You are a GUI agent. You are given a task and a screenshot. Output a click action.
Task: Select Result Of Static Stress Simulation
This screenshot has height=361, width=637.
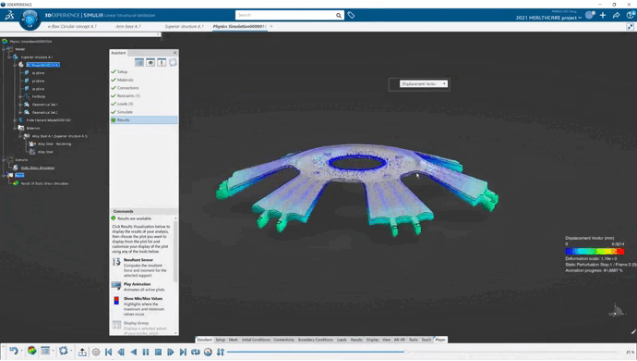(44, 184)
